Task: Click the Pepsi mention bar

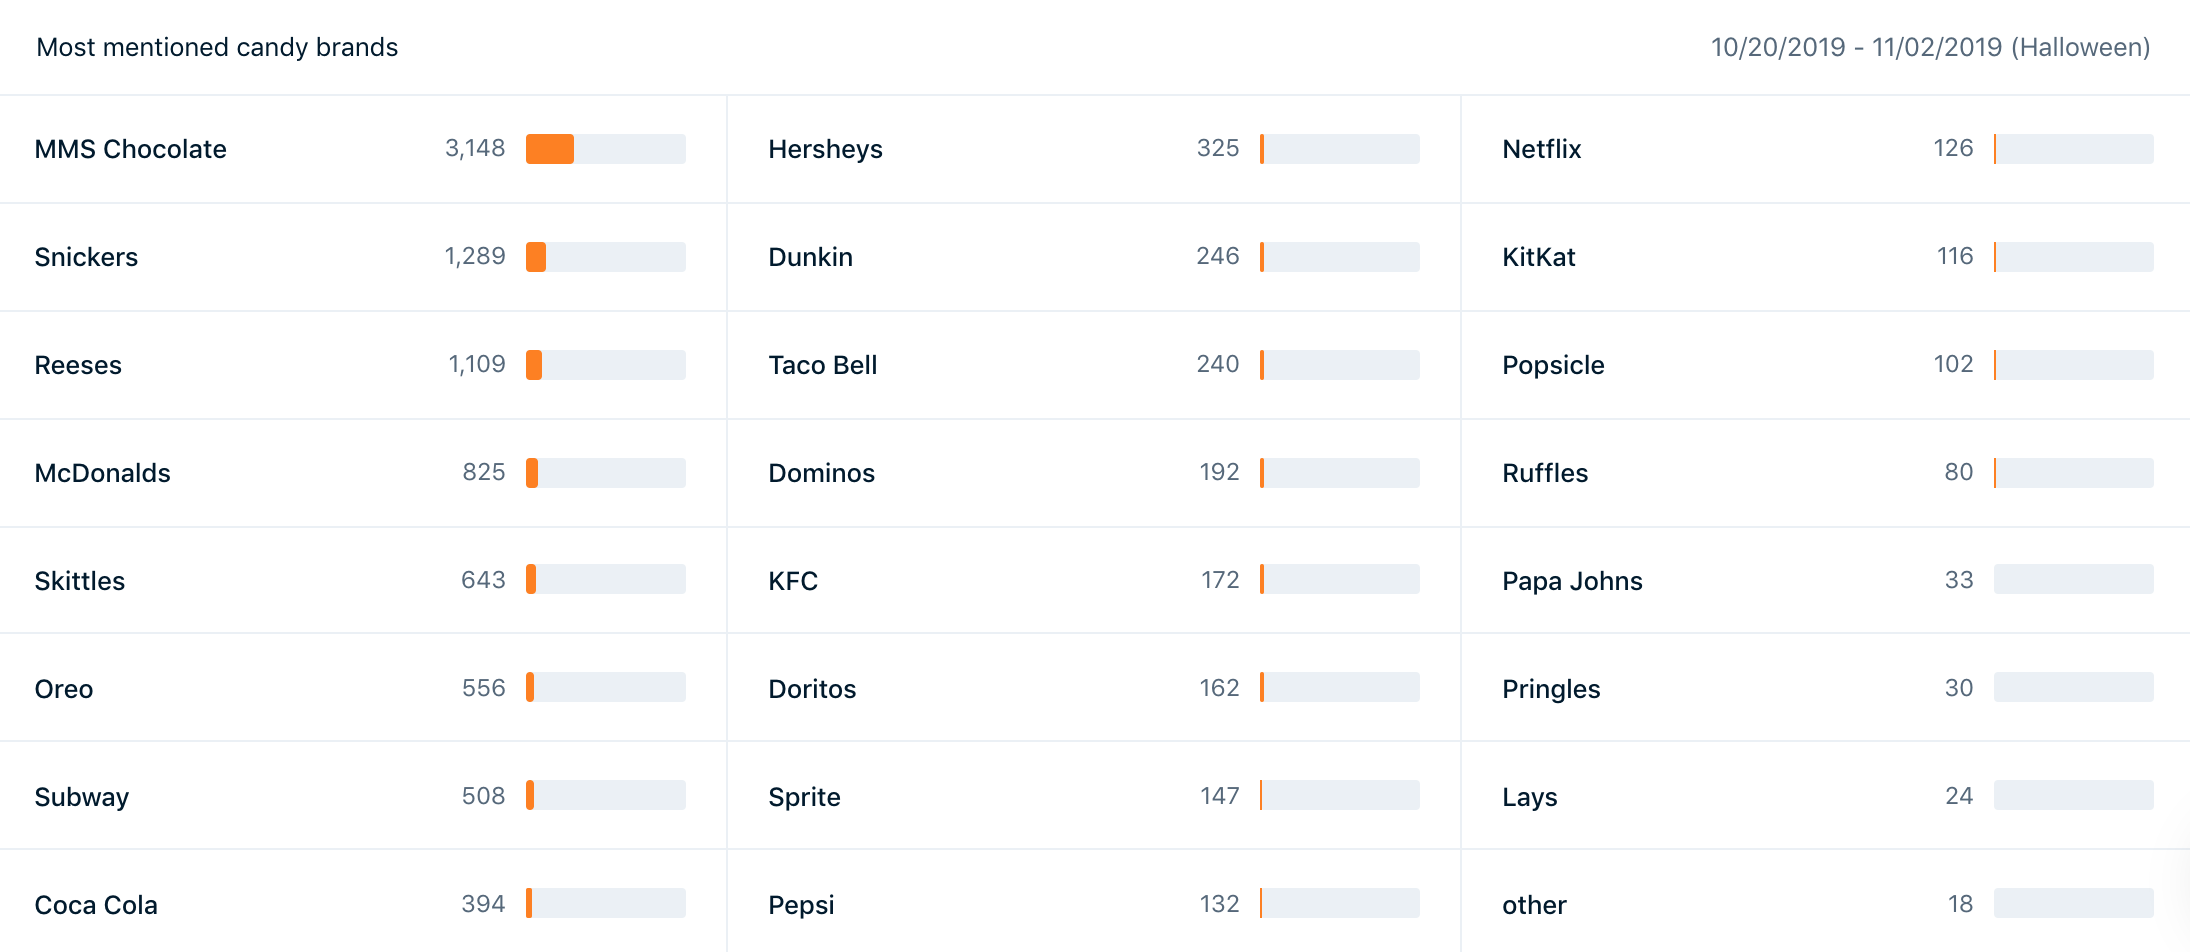Action: pos(1339,903)
